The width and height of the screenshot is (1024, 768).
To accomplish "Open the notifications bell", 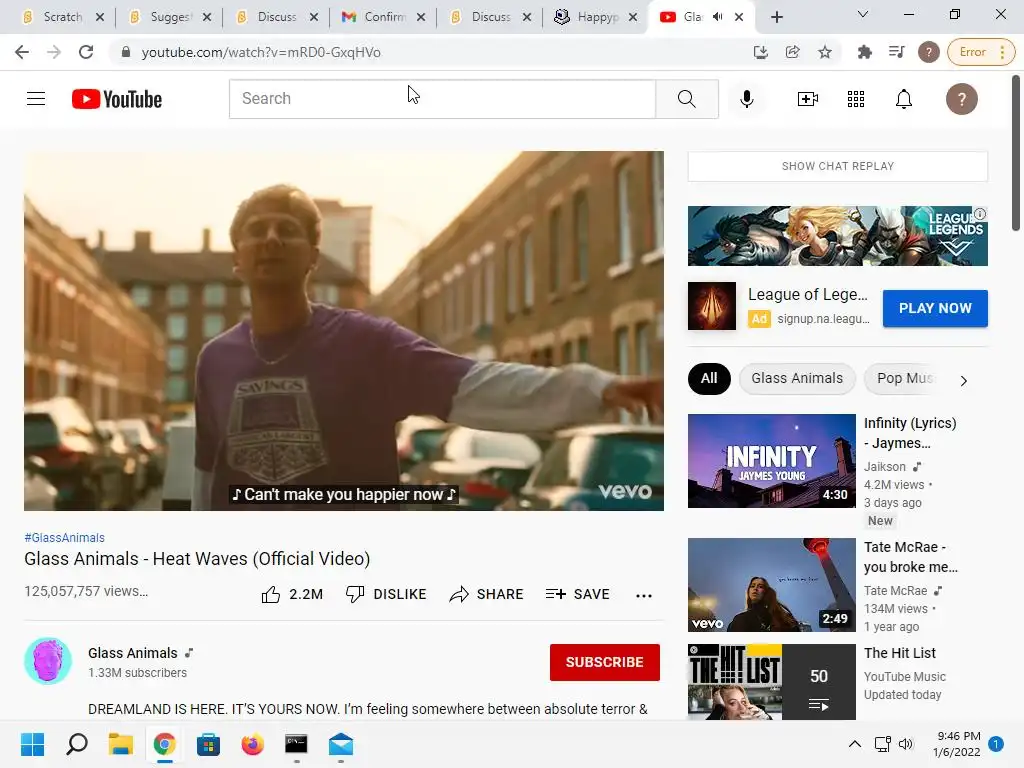I will click(x=904, y=99).
